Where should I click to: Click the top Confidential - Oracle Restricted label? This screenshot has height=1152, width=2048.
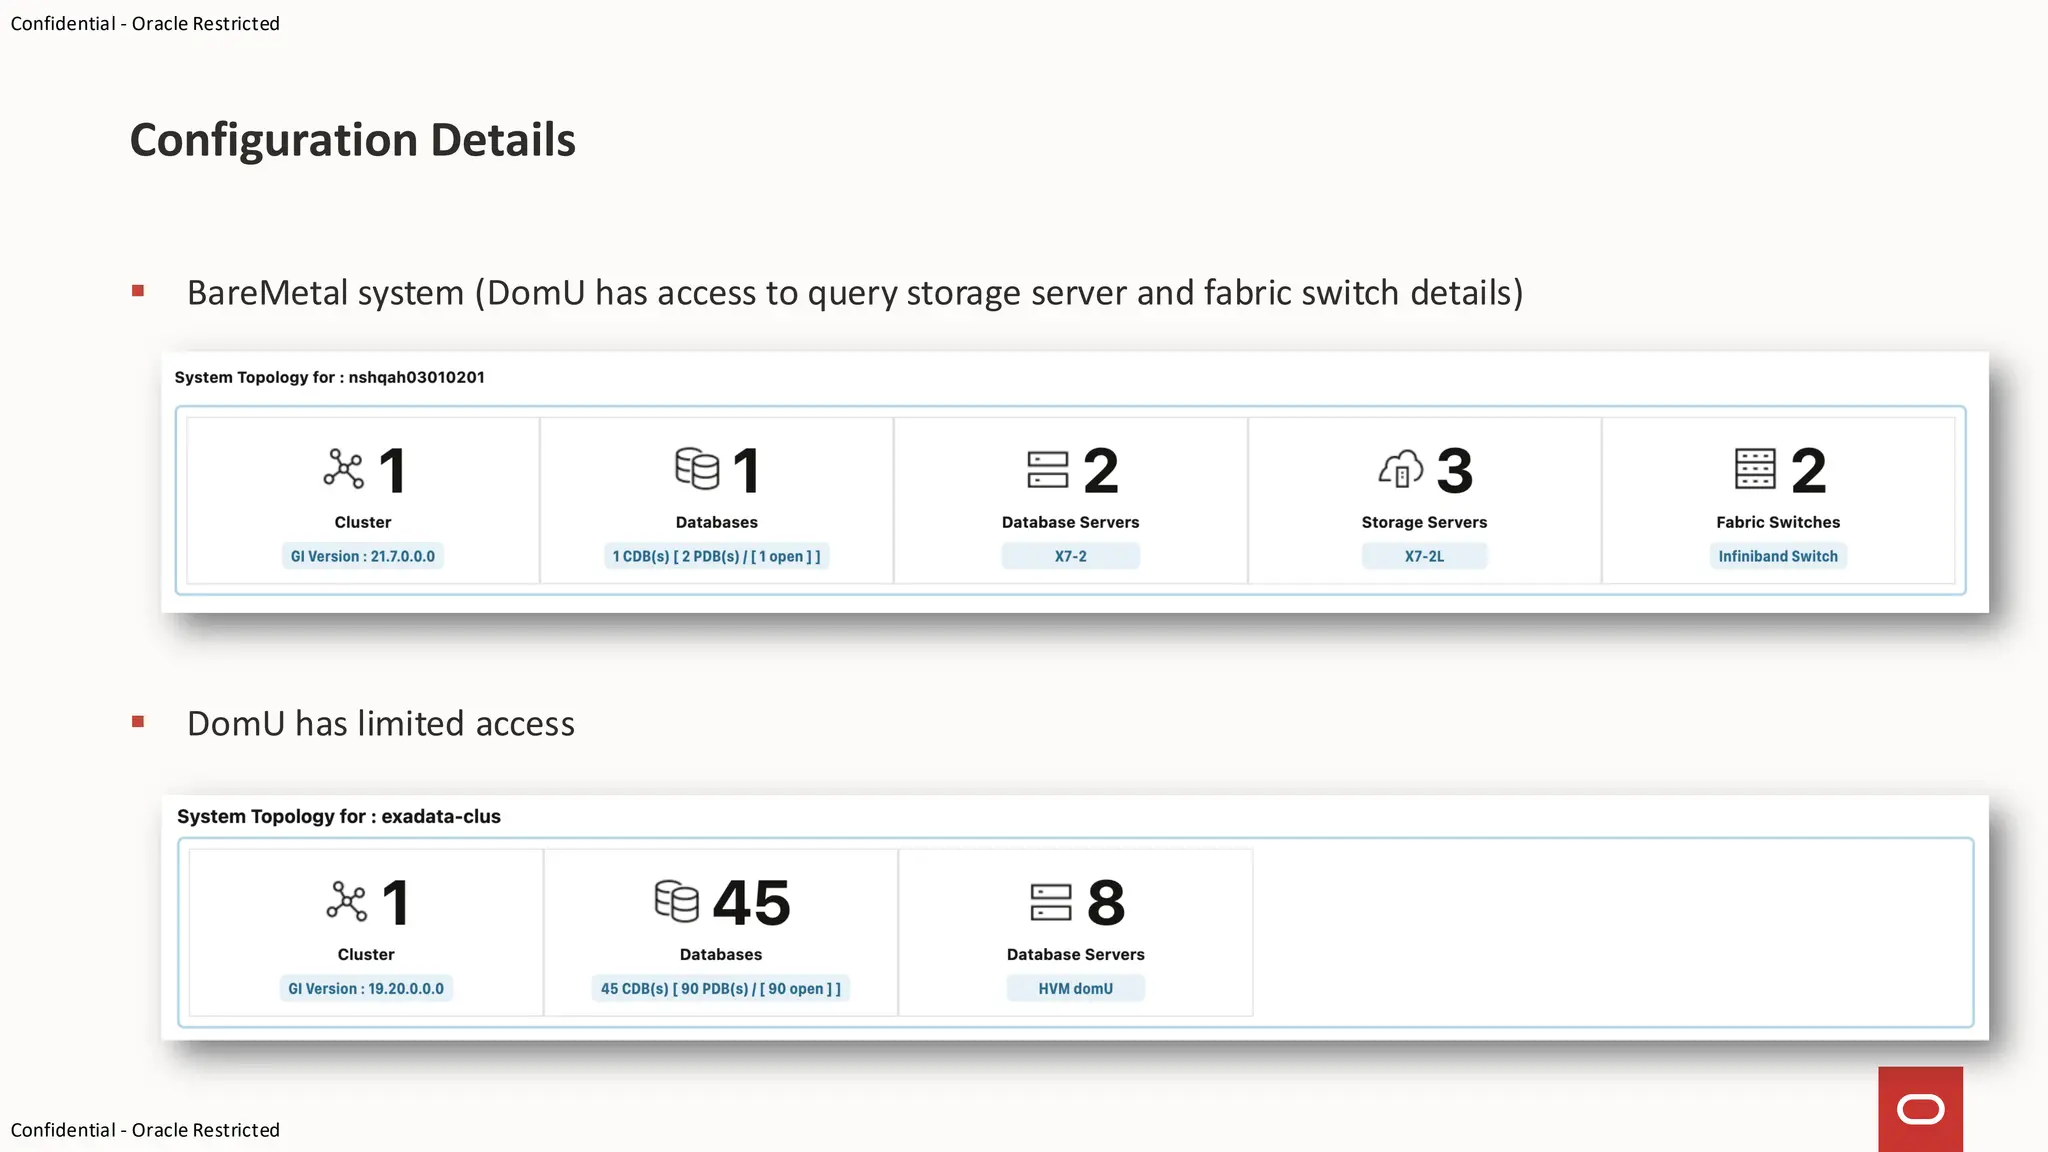pos(145,23)
